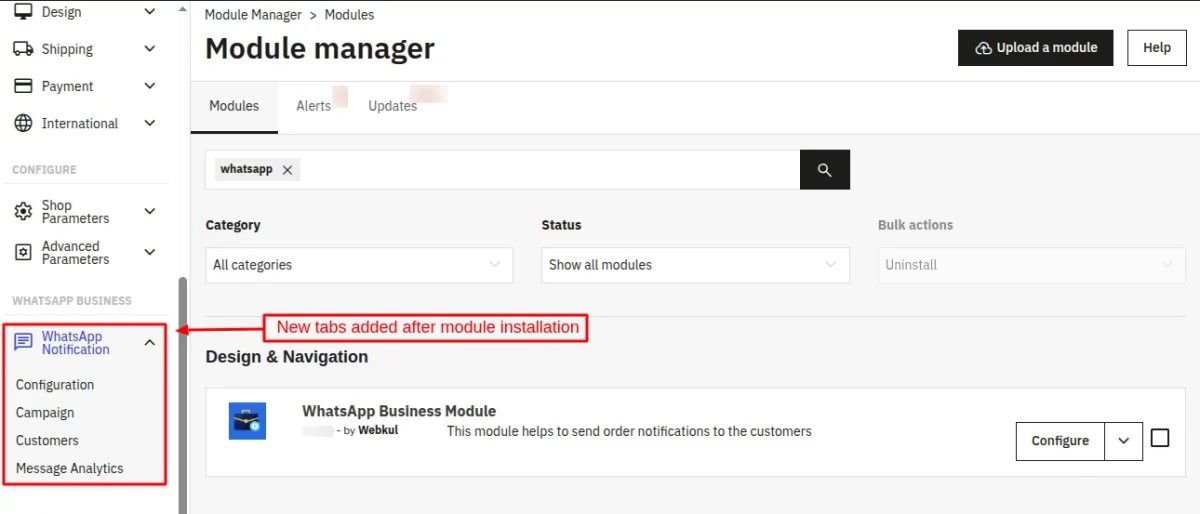Open the Uninstall bulk actions dropdown
1200x514 pixels.
1031,265
